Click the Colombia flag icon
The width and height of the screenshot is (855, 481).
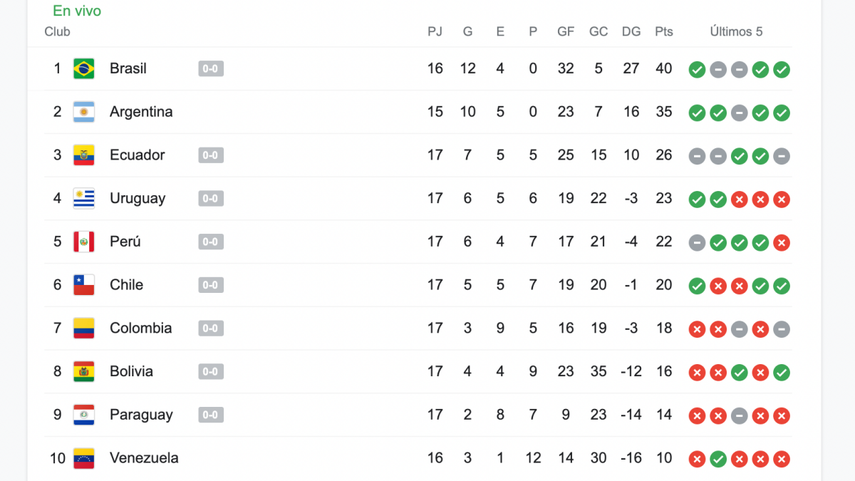[84, 328]
